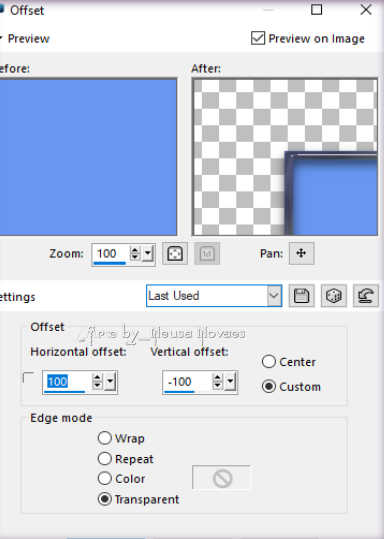Maximize the Offset dialog window
The height and width of the screenshot is (539, 384).
[x=316, y=10]
